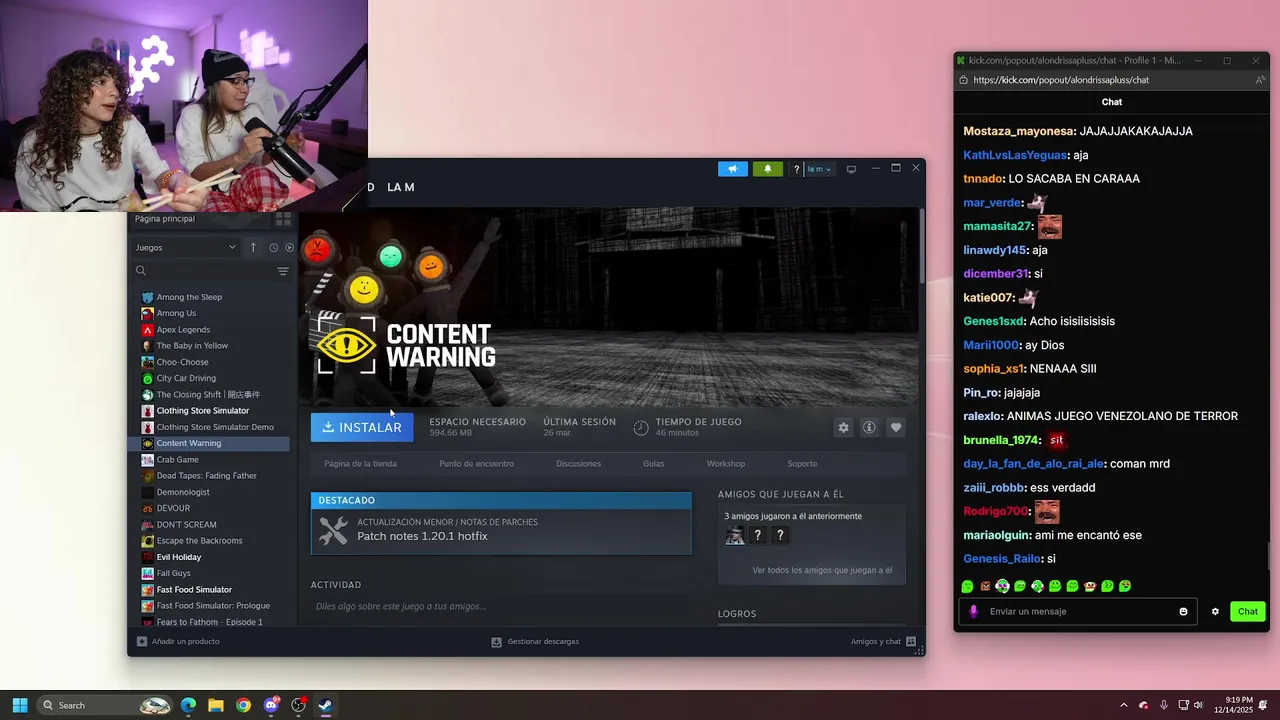This screenshot has height=720, width=1280.
Task: Open the Guías tab
Action: tap(654, 464)
